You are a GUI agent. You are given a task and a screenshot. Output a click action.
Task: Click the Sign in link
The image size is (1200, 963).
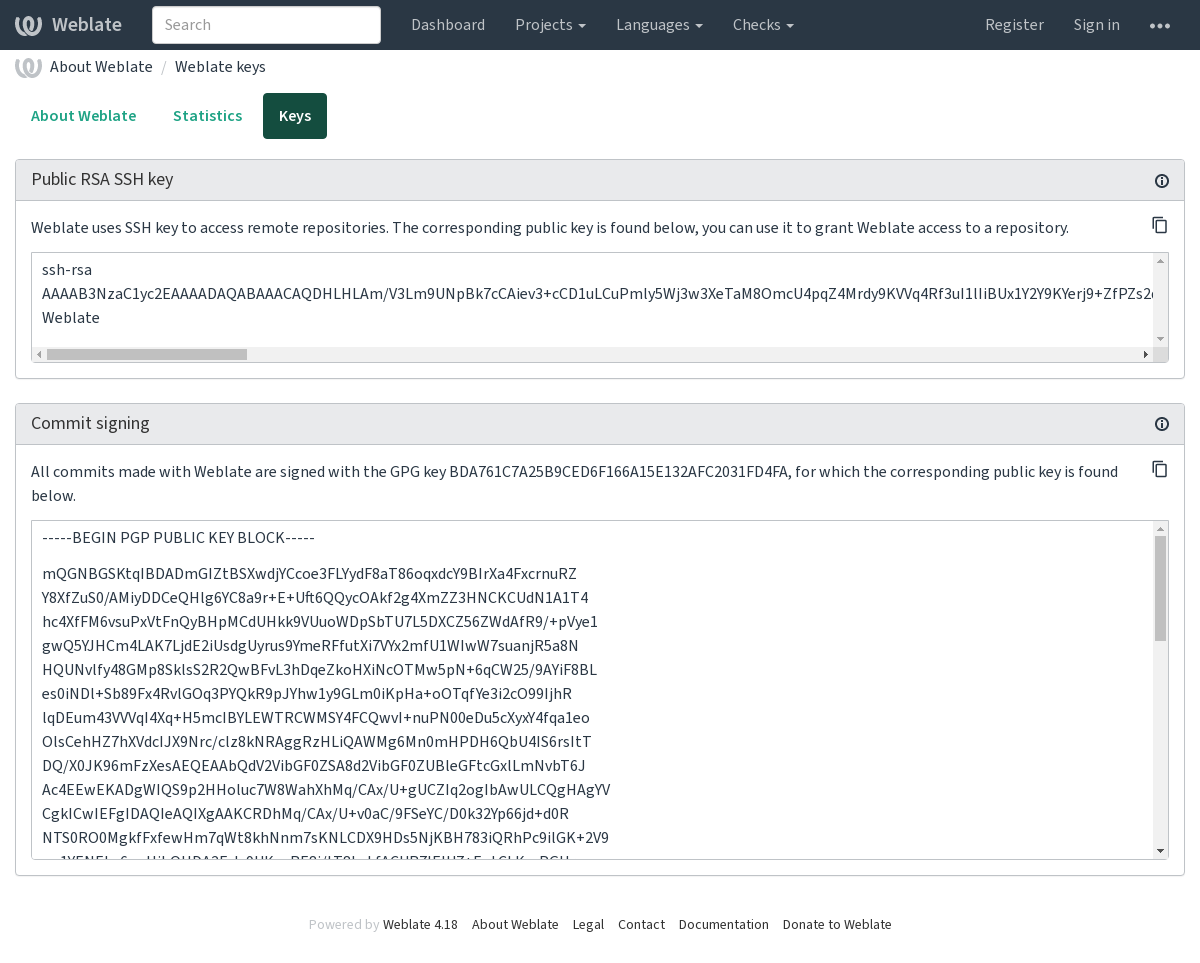point(1097,25)
